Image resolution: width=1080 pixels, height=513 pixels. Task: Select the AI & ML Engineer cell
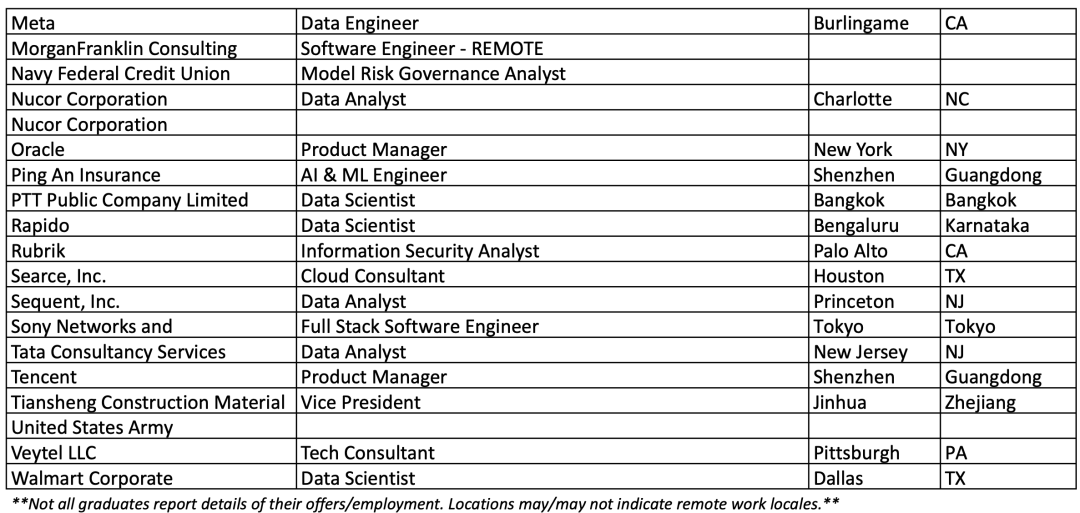point(552,174)
